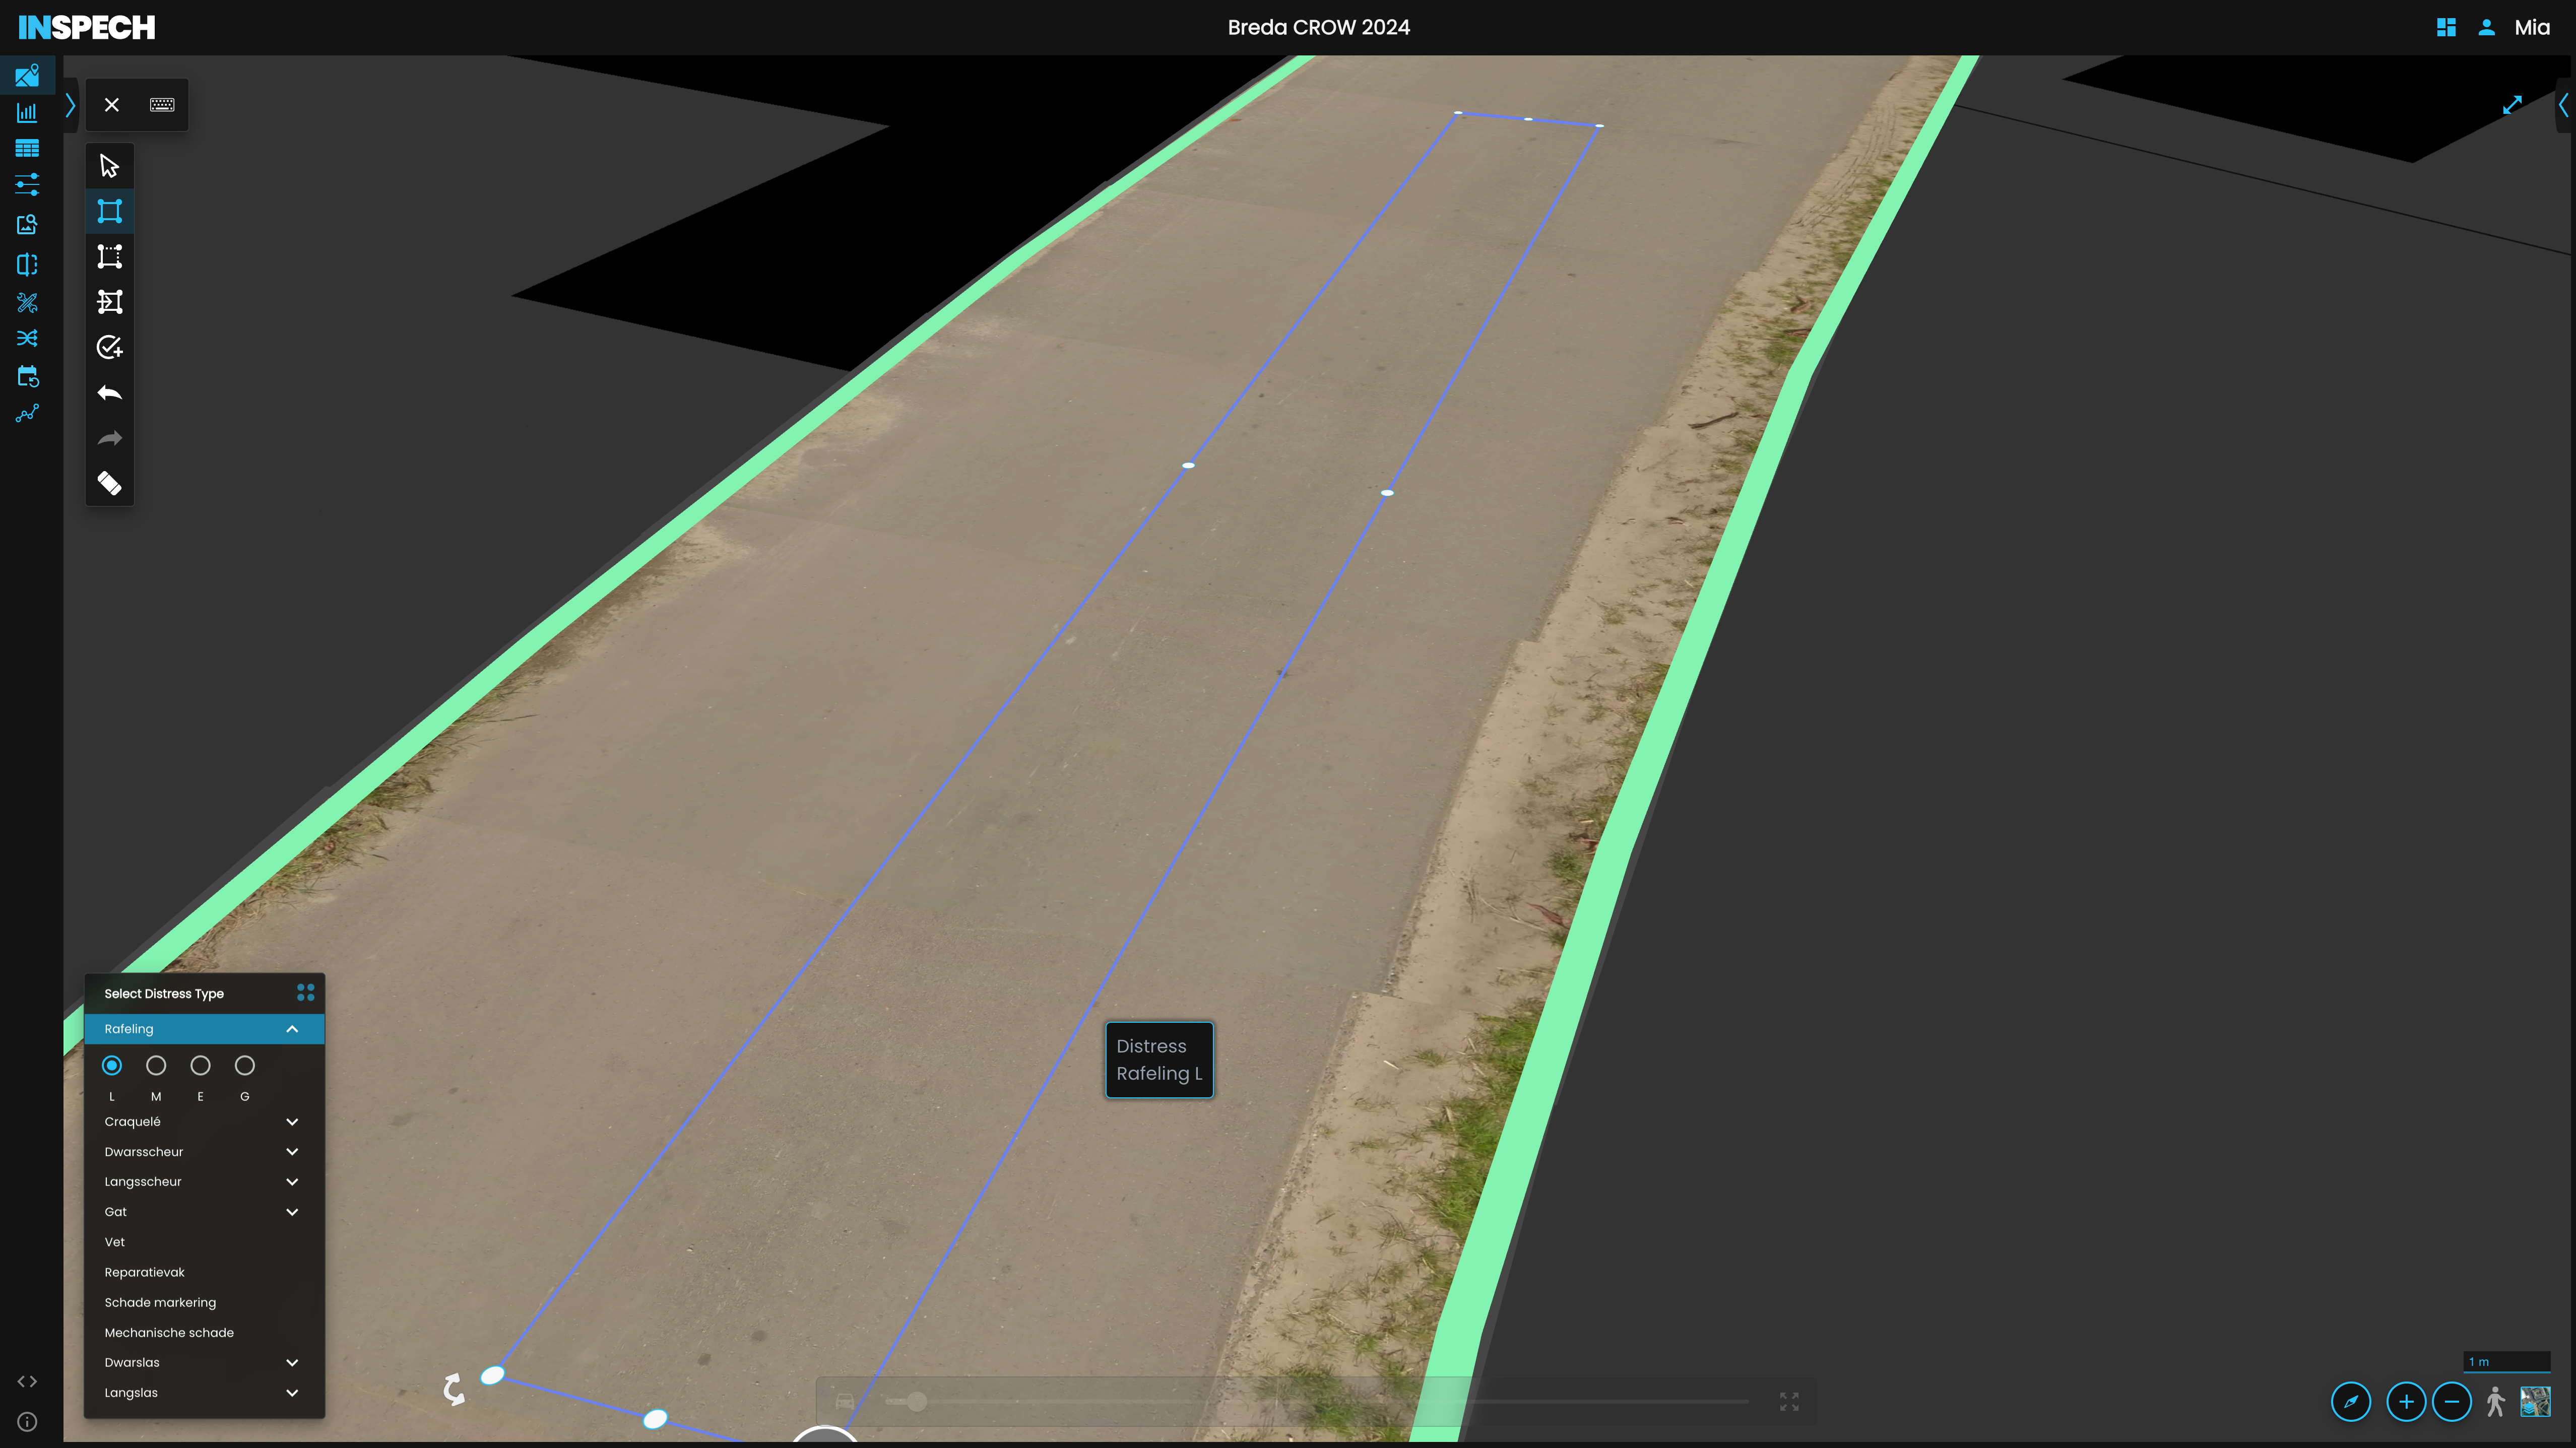2576x1448 pixels.
Task: Click the close button on distress panel
Action: pyautogui.click(x=111, y=104)
